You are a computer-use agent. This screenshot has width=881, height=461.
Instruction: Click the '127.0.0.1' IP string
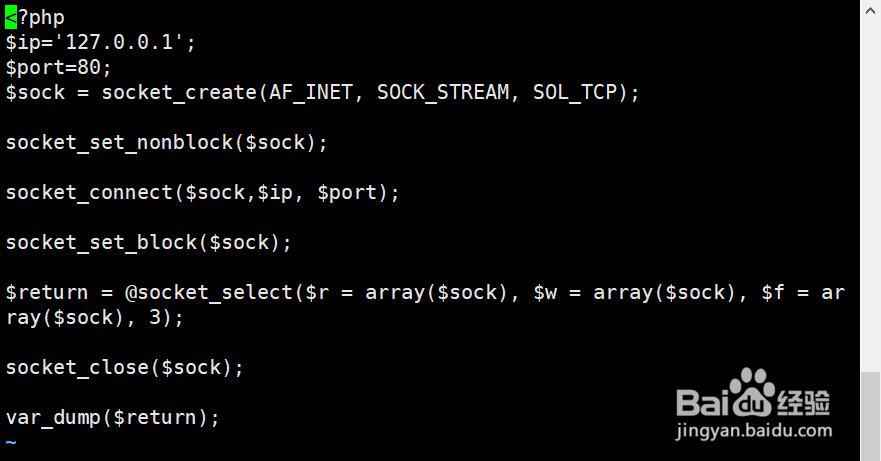click(120, 43)
